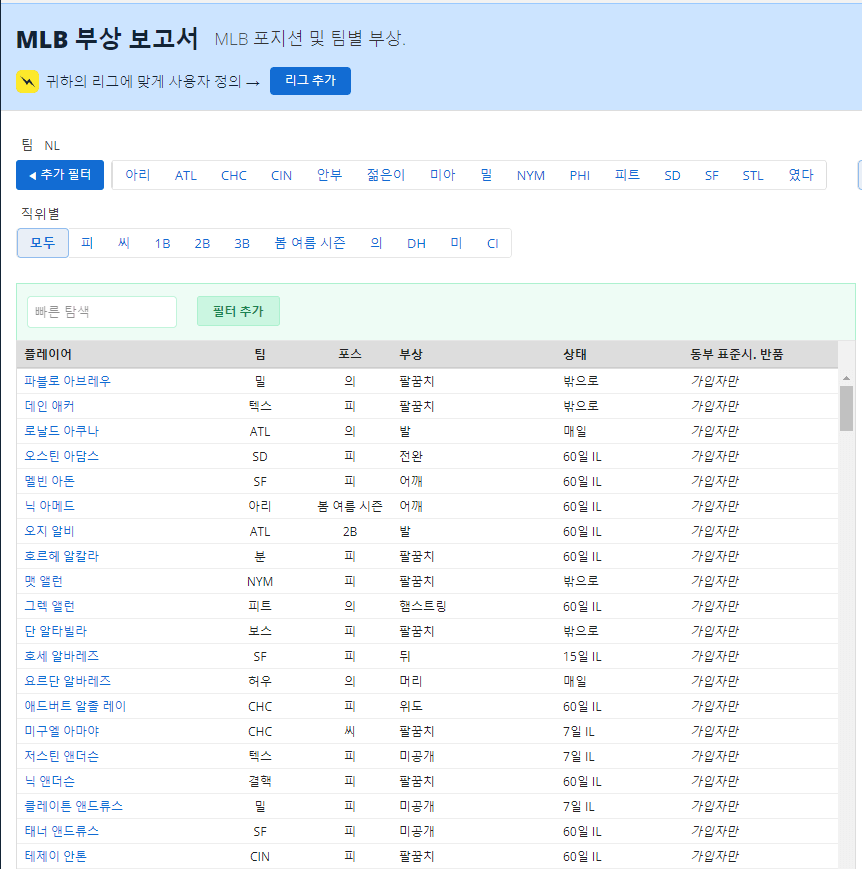The image size is (862, 869).
Task: Select the CHC team tab
Action: coord(233,175)
